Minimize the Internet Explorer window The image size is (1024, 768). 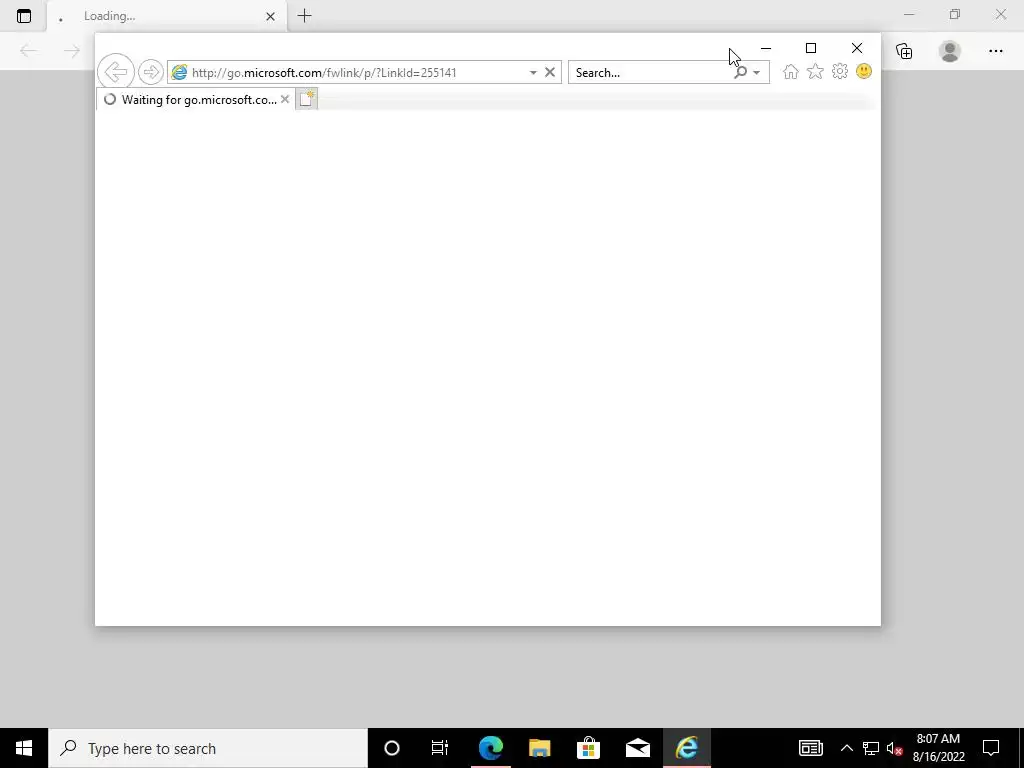pos(766,48)
